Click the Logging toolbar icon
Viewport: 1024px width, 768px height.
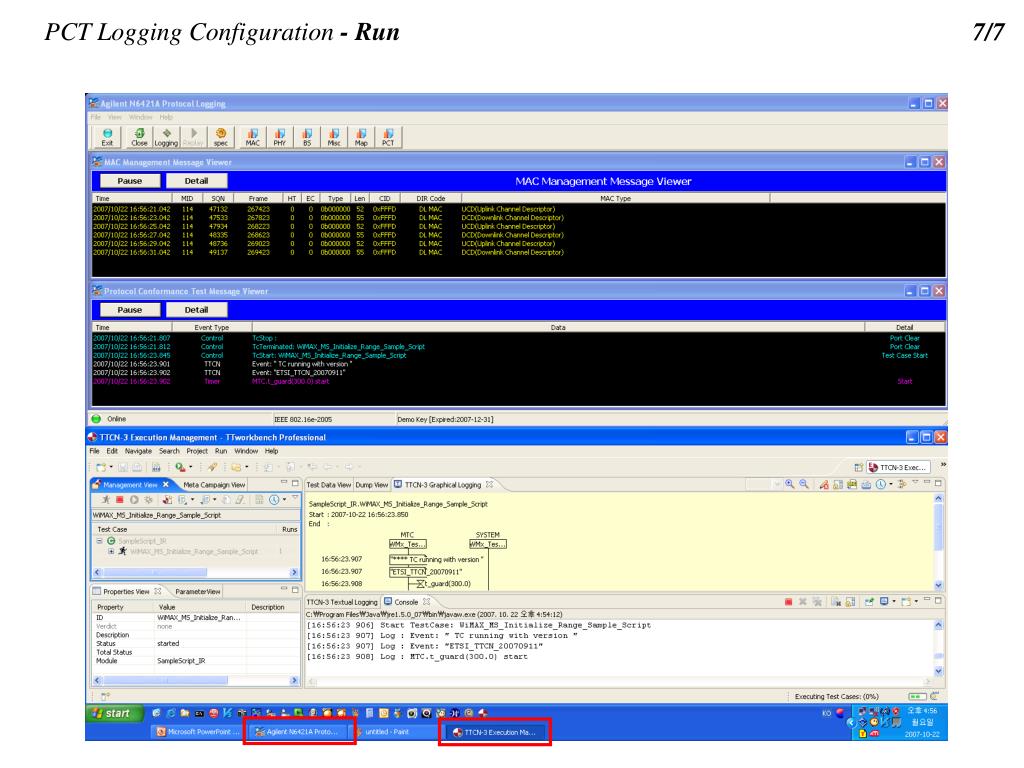pyautogui.click(x=166, y=136)
